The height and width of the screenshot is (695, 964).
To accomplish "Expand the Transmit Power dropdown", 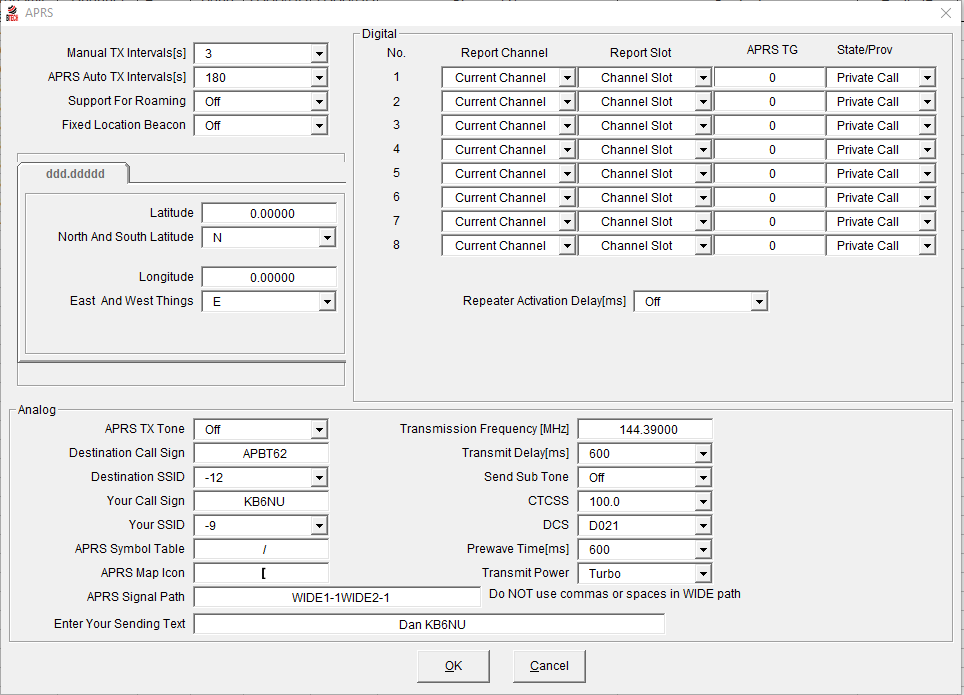I will (703, 574).
